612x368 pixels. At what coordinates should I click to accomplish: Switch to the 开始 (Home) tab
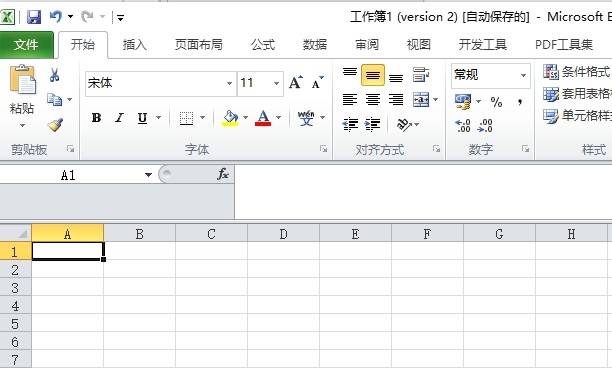83,44
